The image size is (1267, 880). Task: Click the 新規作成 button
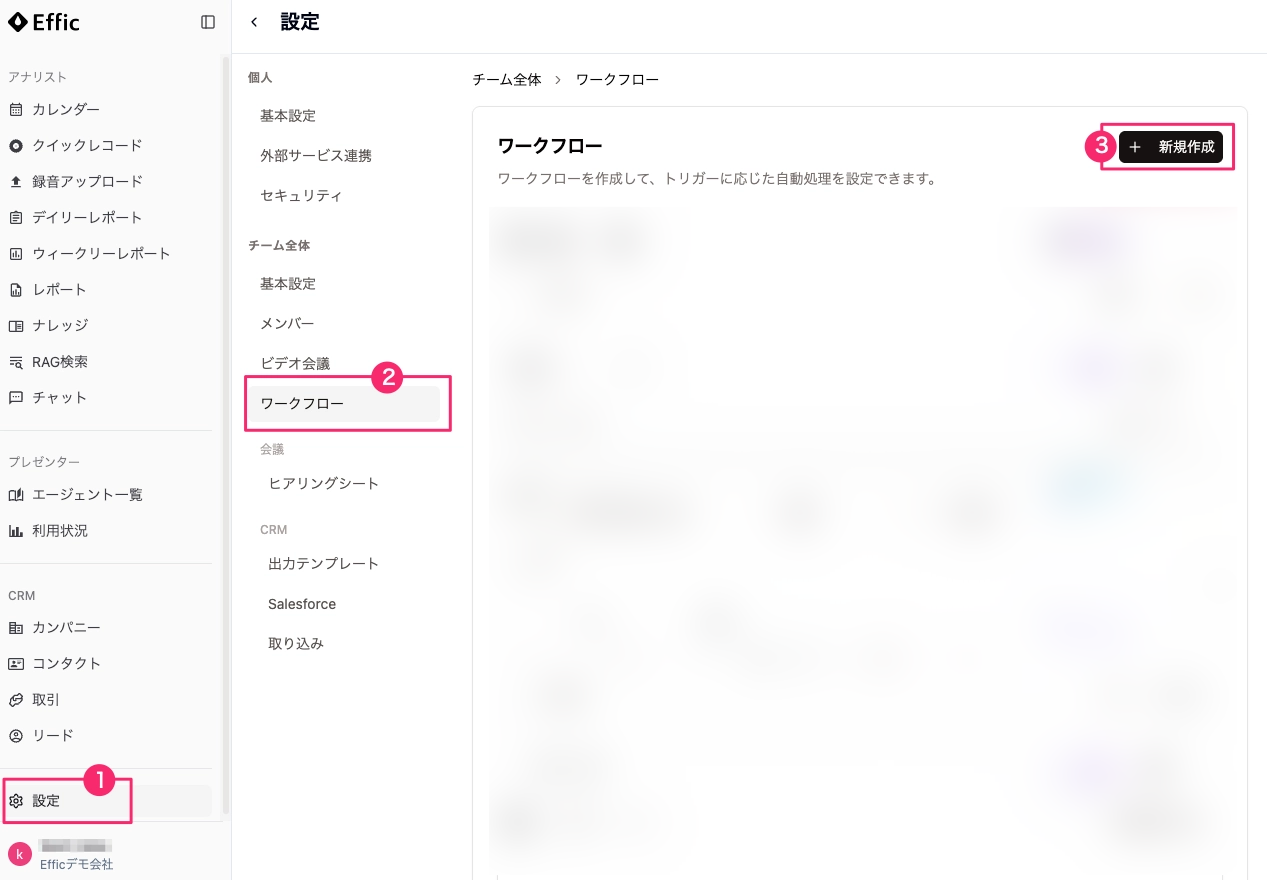click(1170, 147)
